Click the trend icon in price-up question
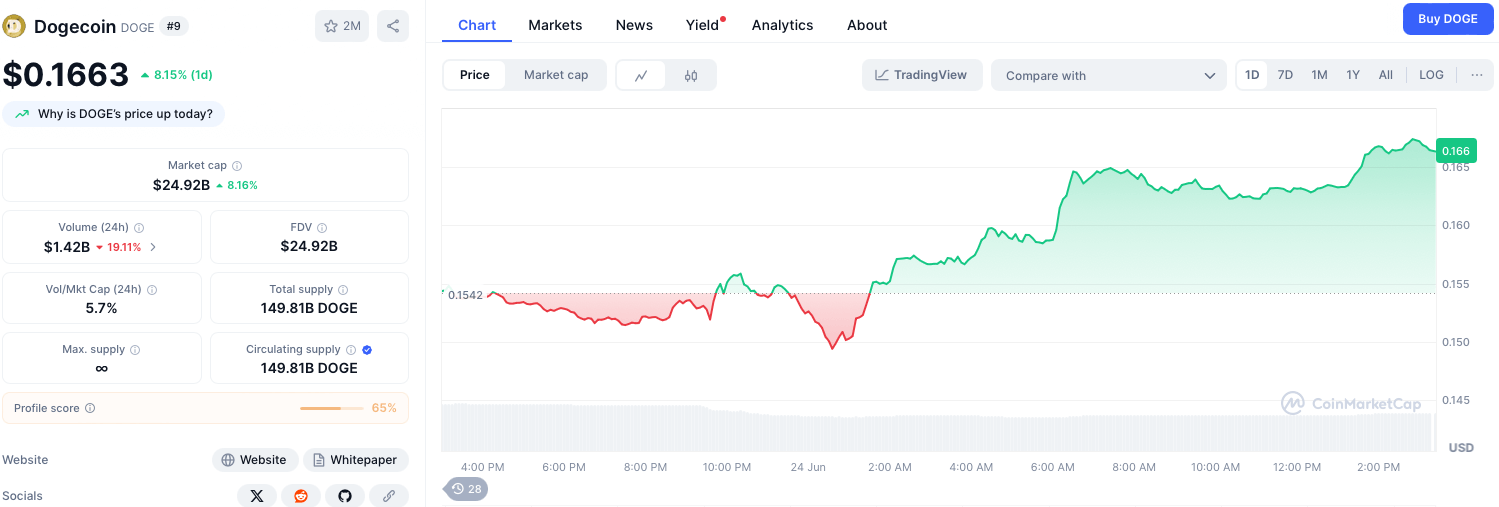Image resolution: width=1499 pixels, height=507 pixels. click(22, 114)
